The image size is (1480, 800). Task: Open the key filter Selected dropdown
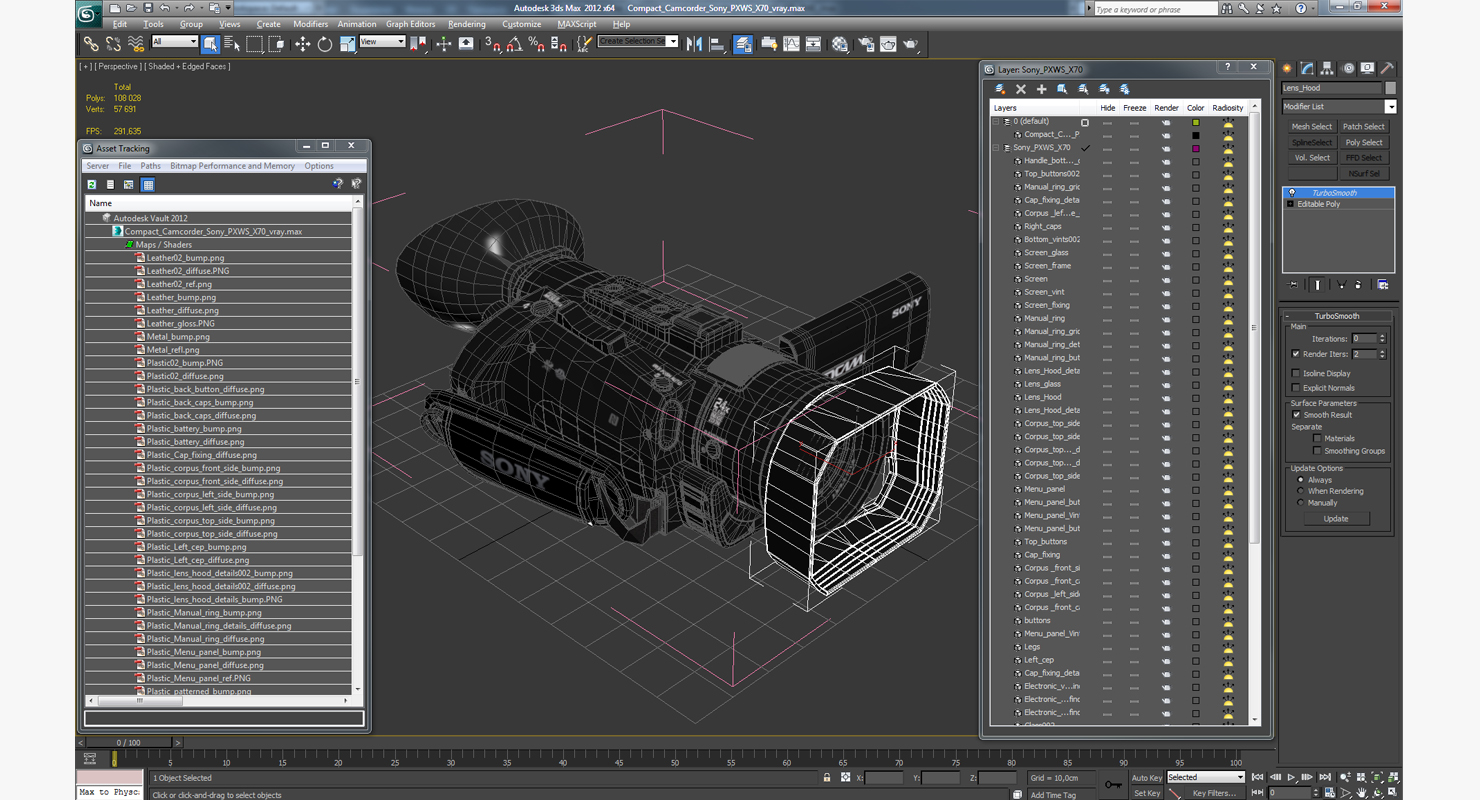[x=1205, y=777]
